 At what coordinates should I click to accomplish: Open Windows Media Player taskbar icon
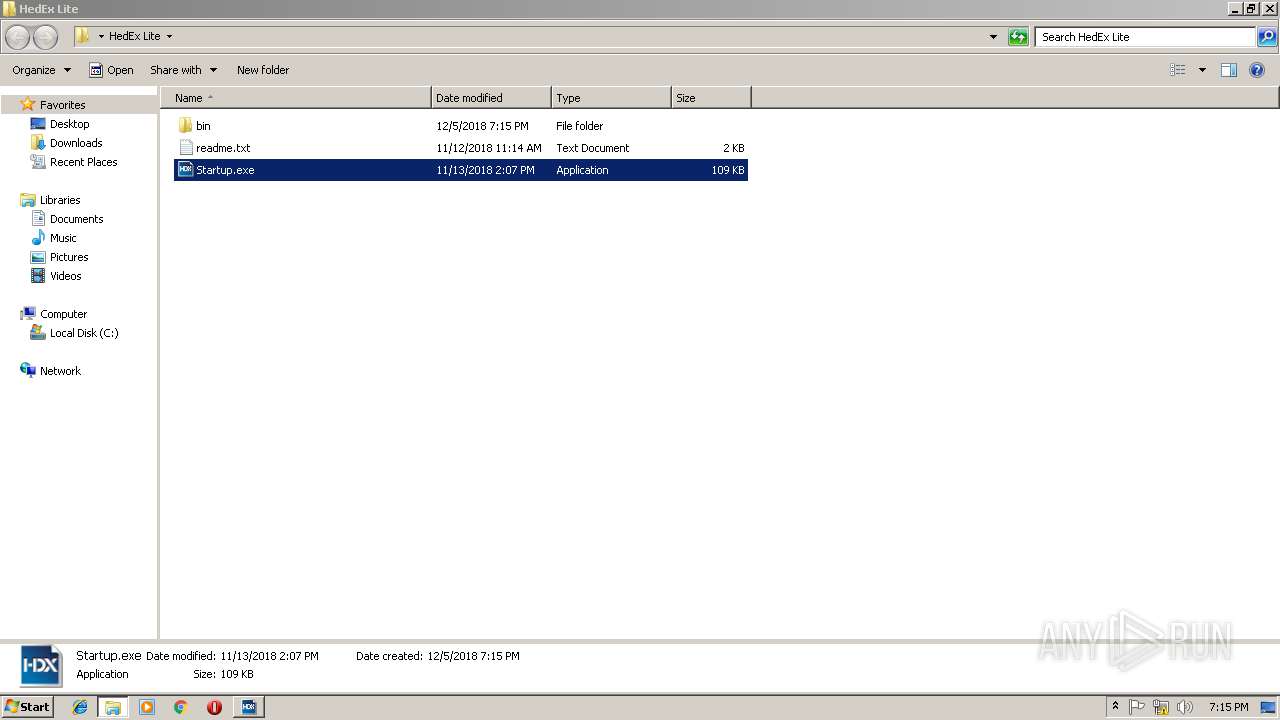tap(147, 707)
